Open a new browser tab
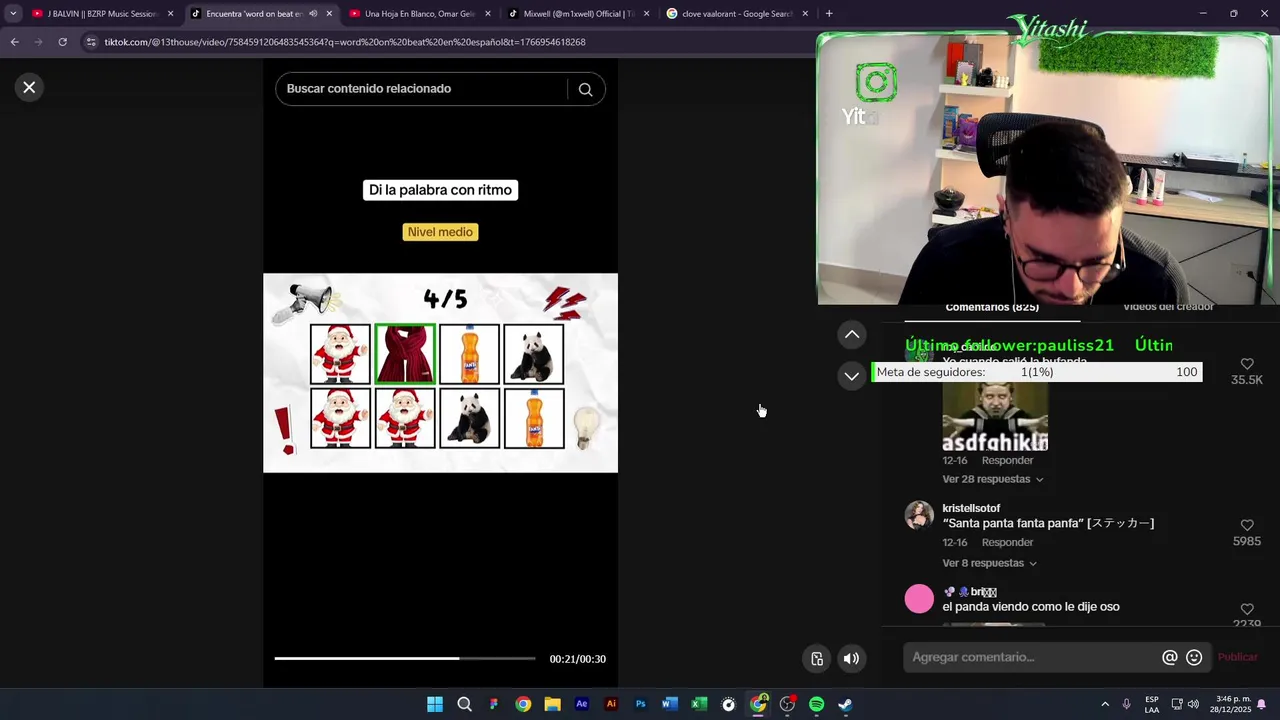1280x720 pixels. pos(829,14)
